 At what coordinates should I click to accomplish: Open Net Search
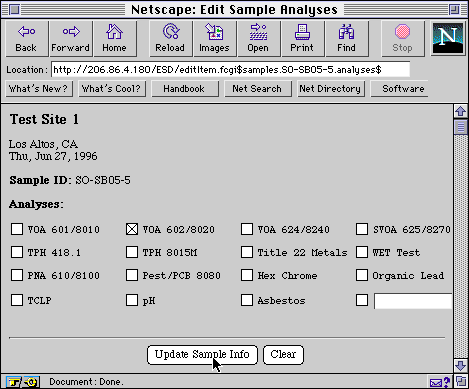pos(258,89)
